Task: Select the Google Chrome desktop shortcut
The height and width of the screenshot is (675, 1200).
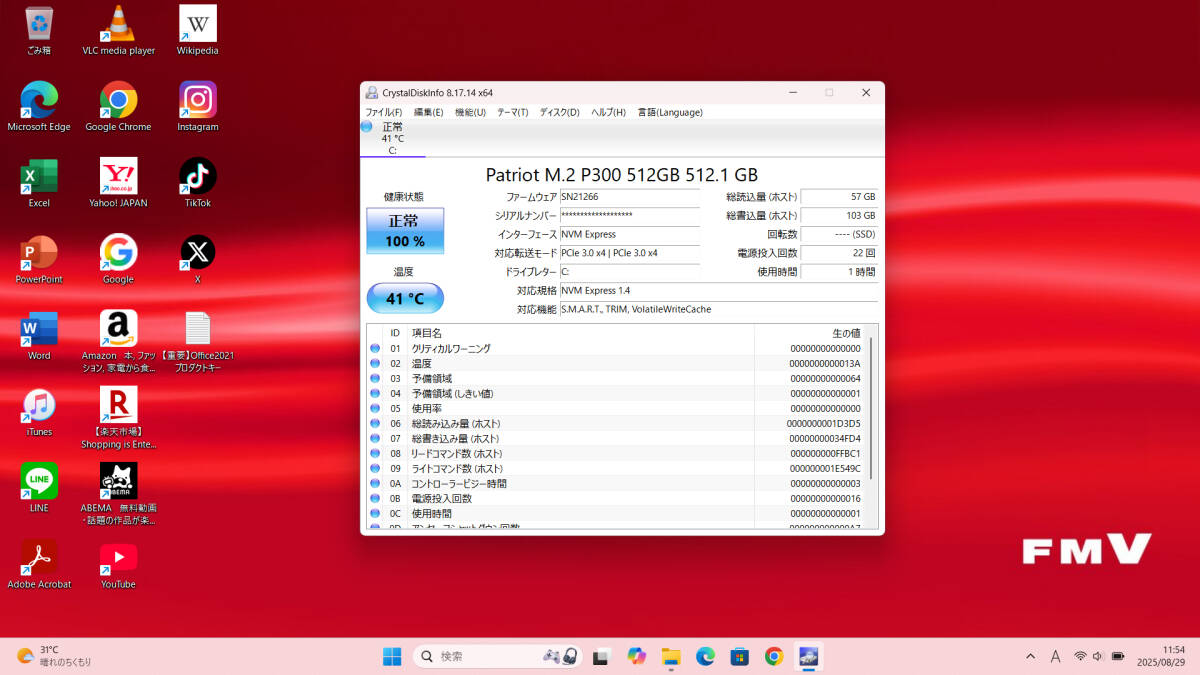Action: 118,107
